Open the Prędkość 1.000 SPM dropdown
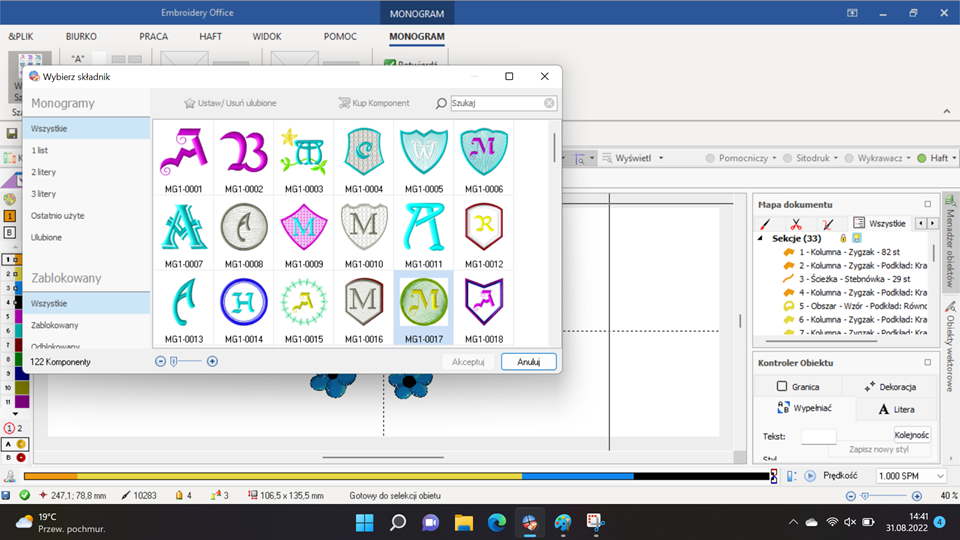This screenshot has width=960, height=540. (938, 477)
